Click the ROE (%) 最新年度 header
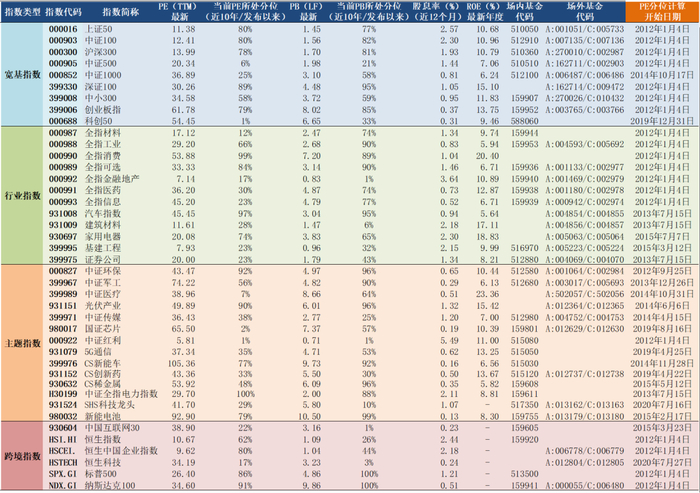The width and height of the screenshot is (700, 493). 484,12
